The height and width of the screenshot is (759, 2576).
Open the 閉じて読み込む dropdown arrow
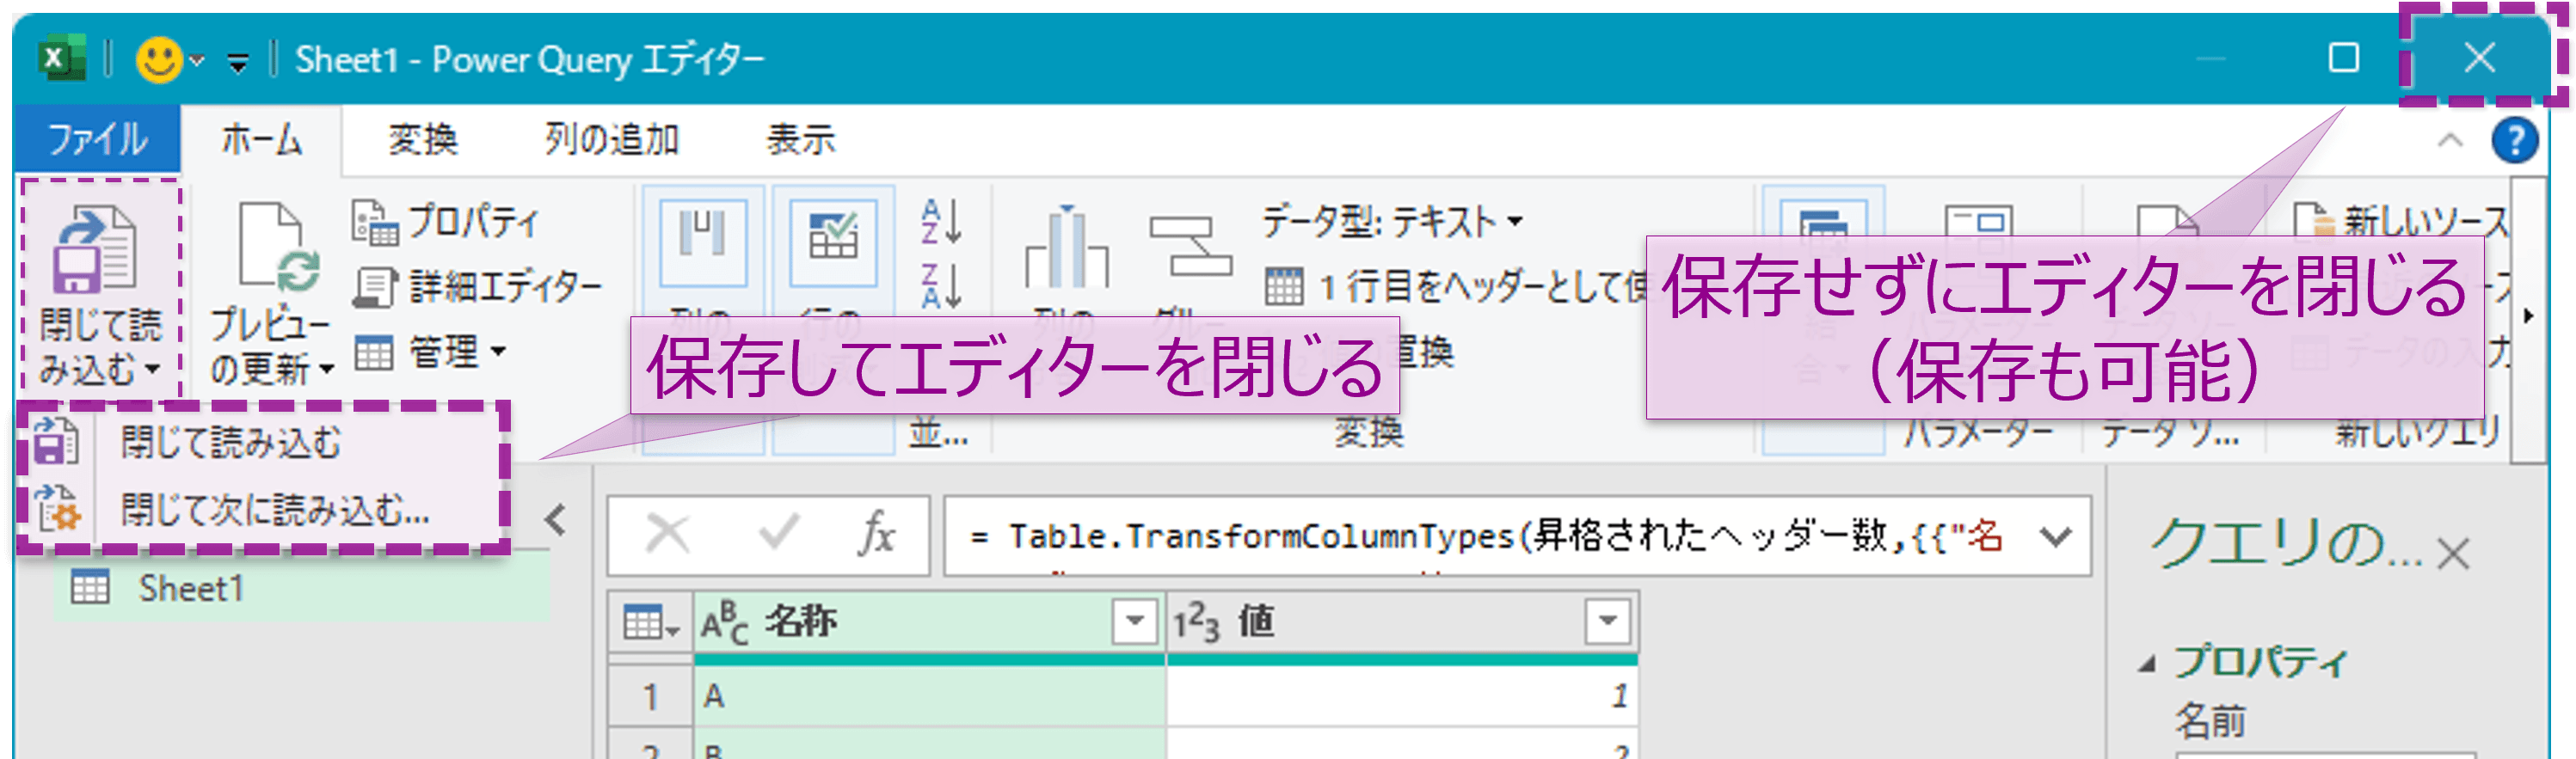[152, 369]
